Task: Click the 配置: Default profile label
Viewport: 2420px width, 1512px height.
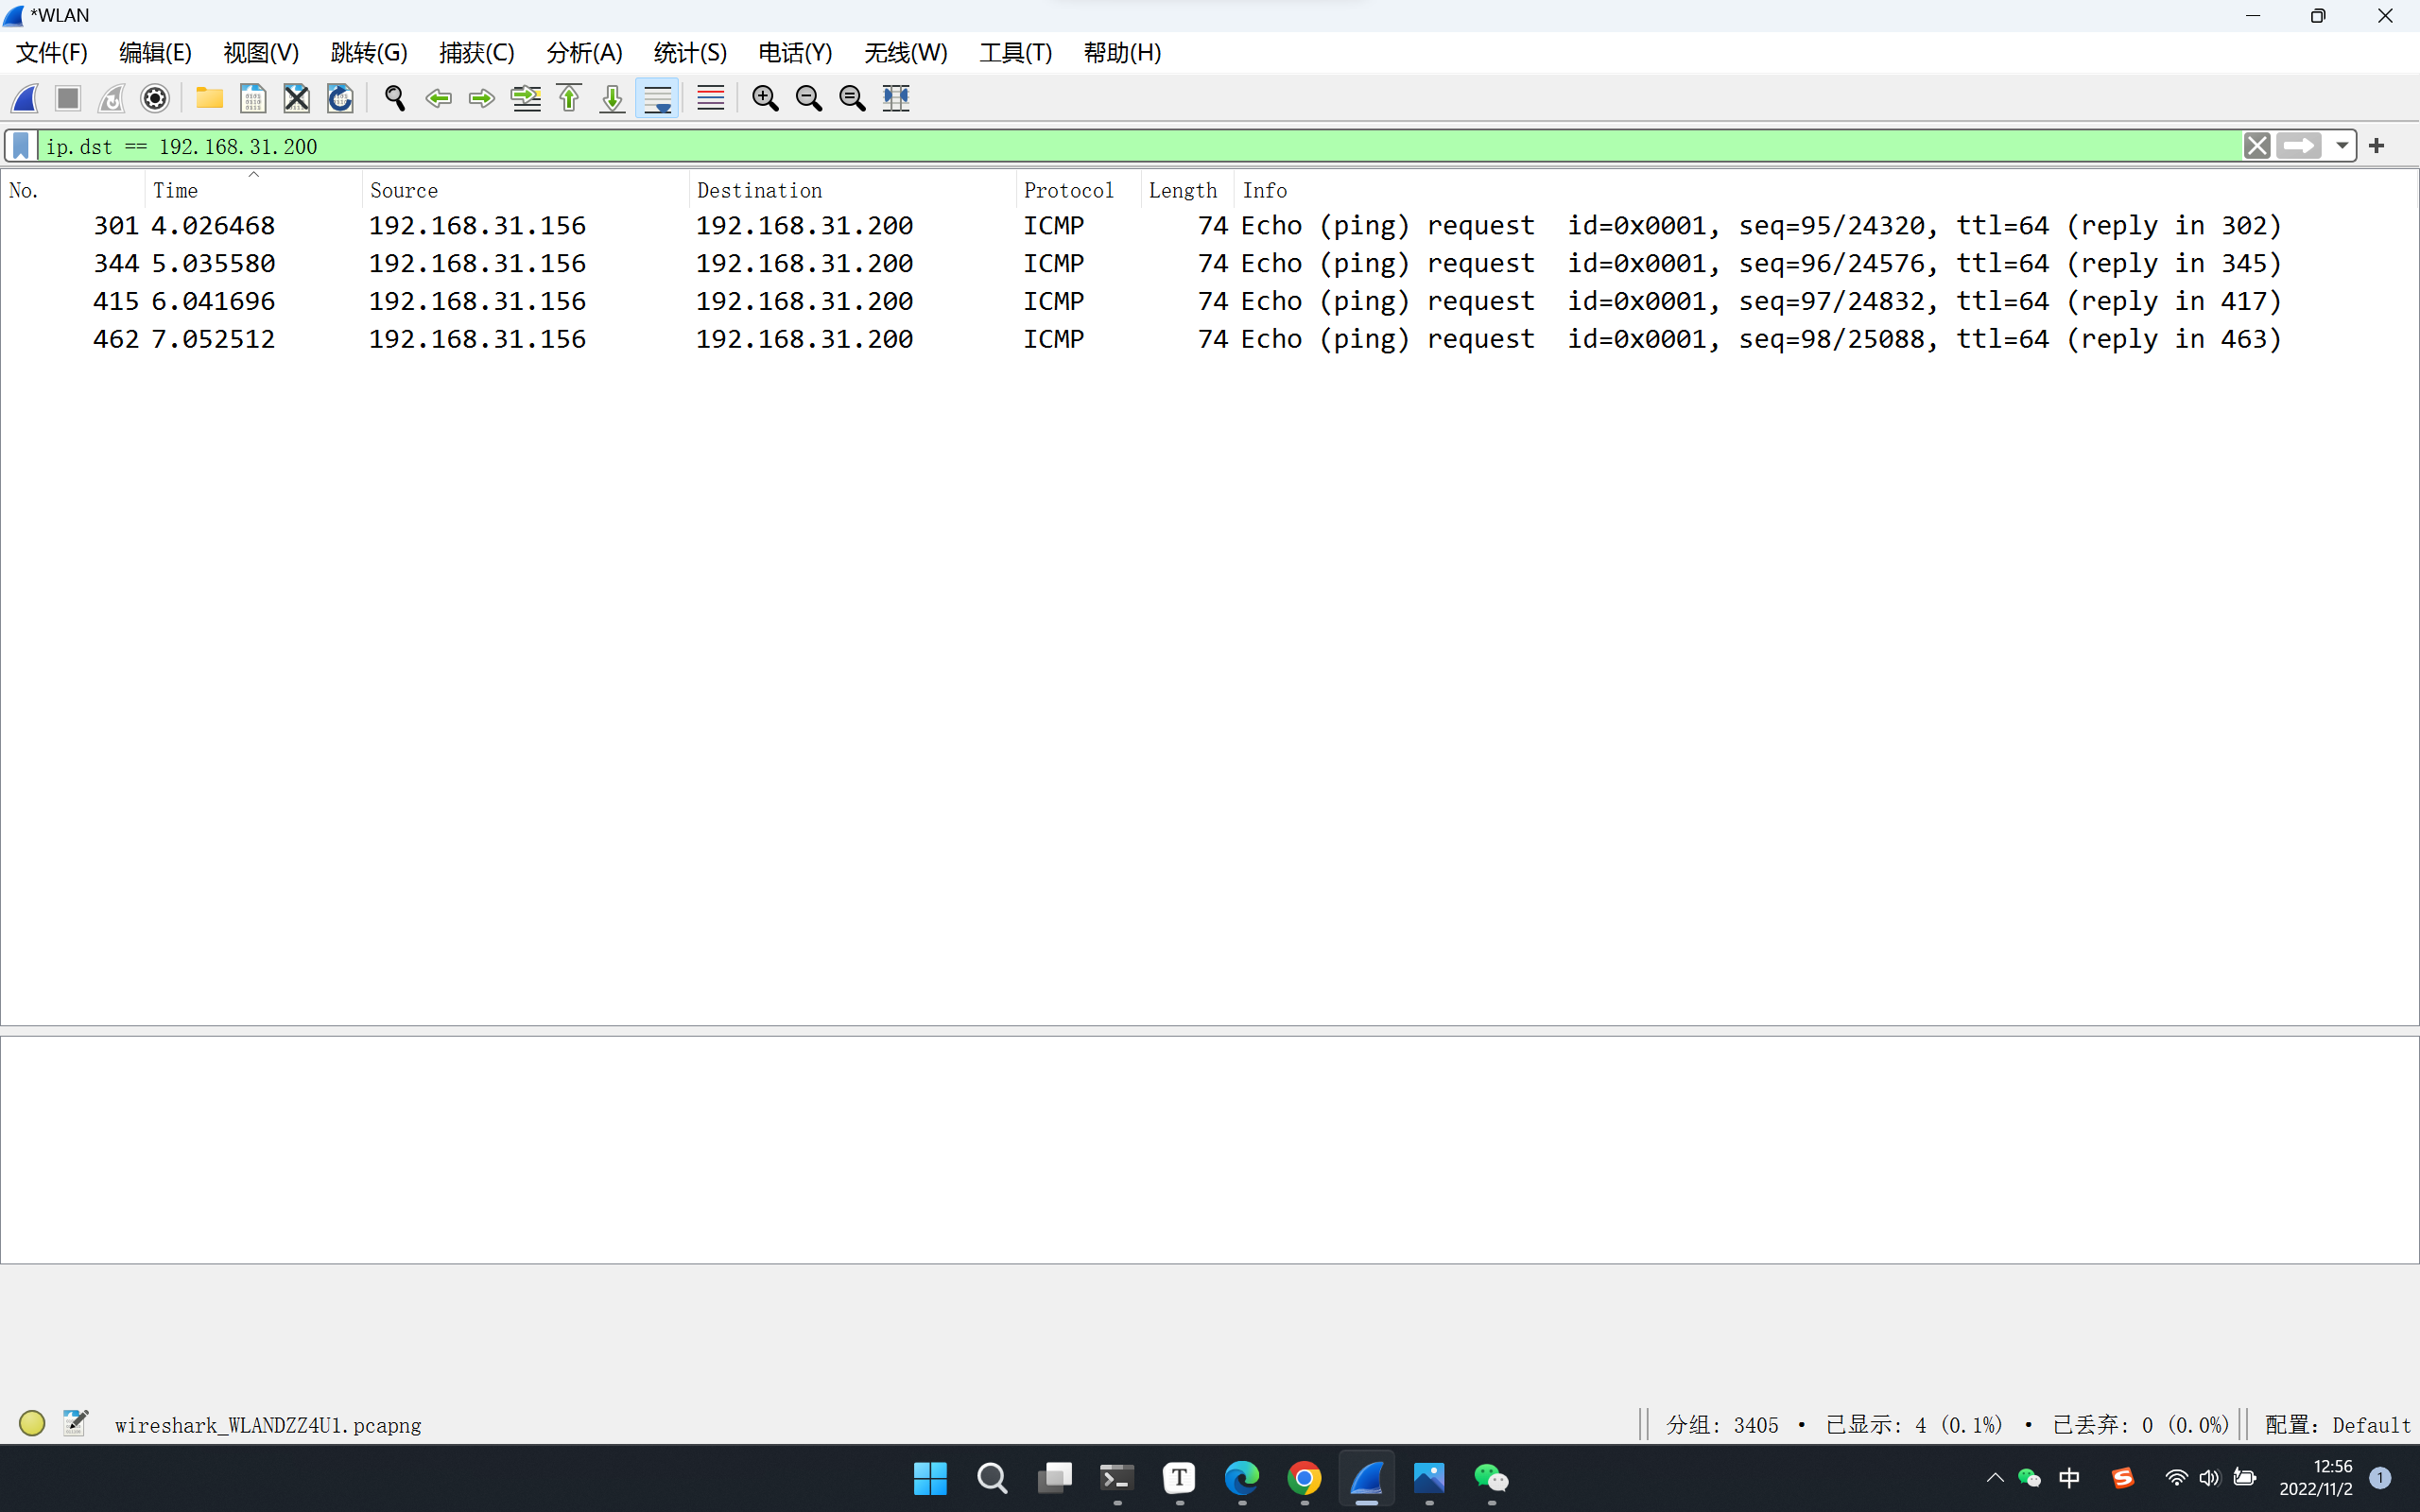Action: tap(2337, 1425)
